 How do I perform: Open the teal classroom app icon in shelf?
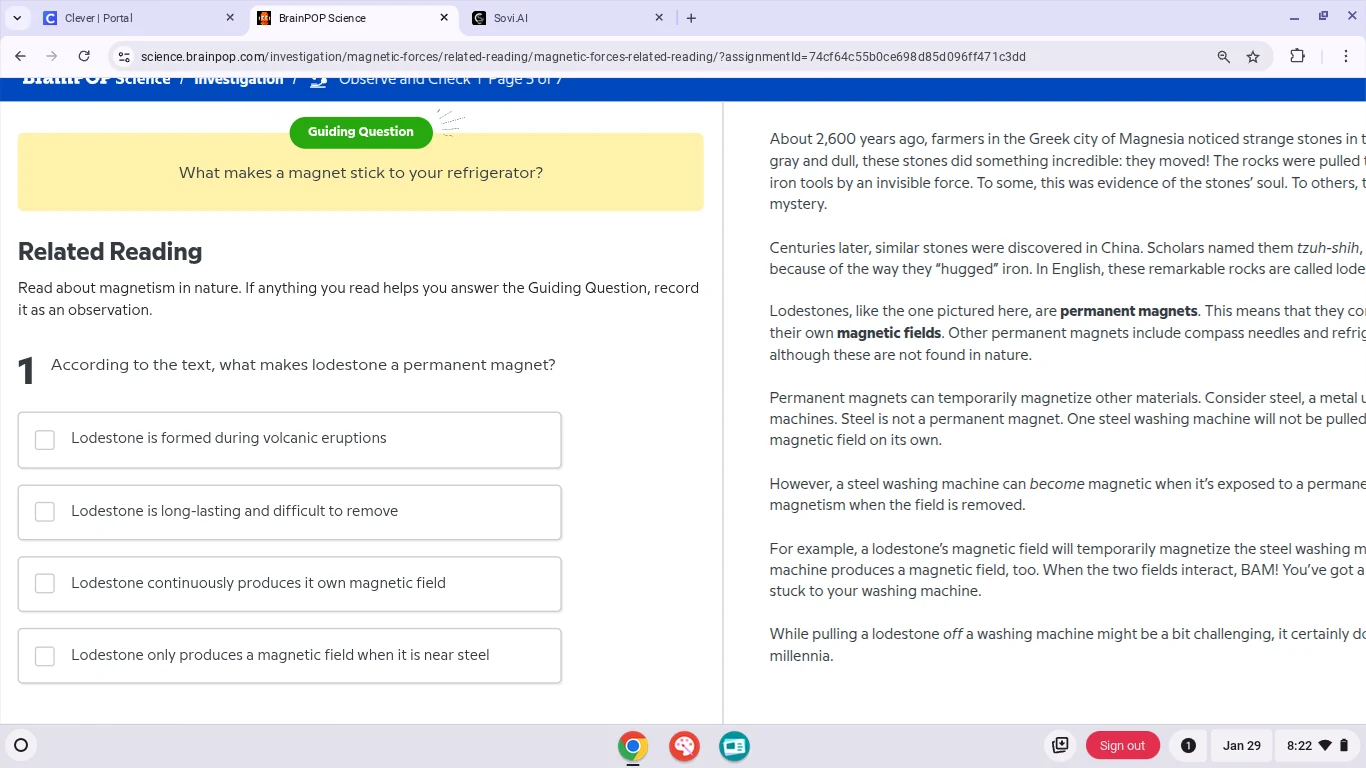point(735,746)
